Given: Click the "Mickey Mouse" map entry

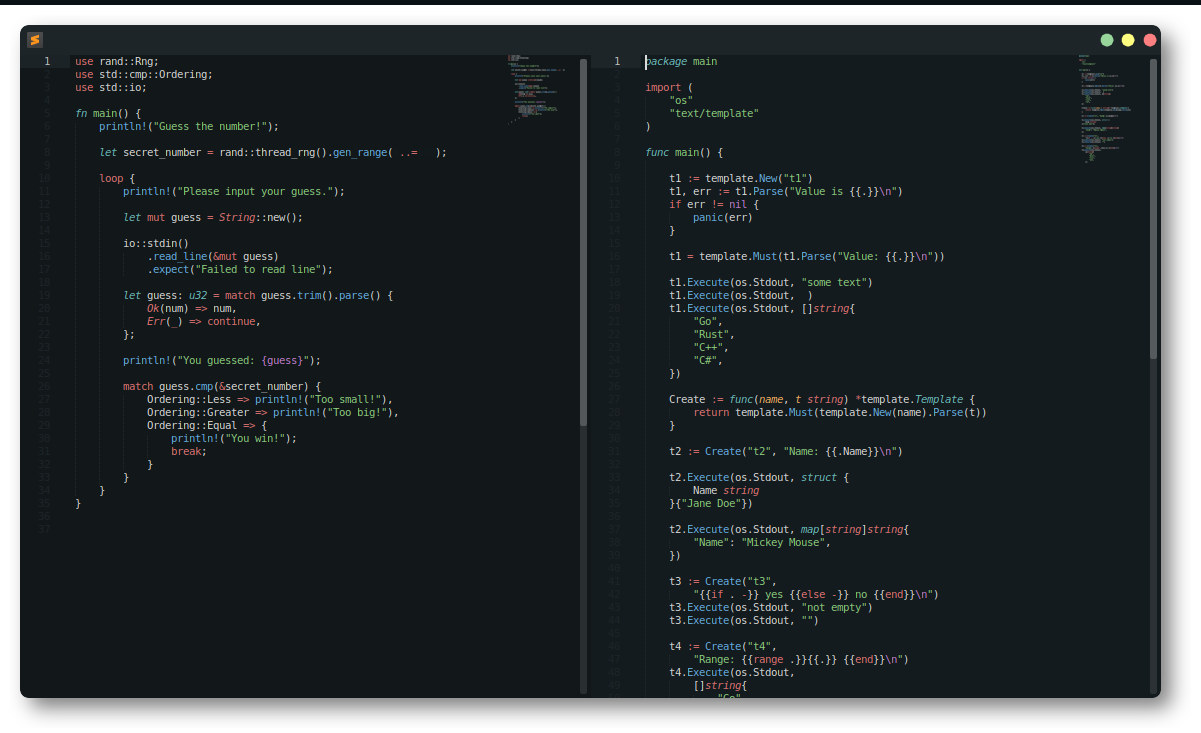Looking at the screenshot, I should click(x=762, y=542).
